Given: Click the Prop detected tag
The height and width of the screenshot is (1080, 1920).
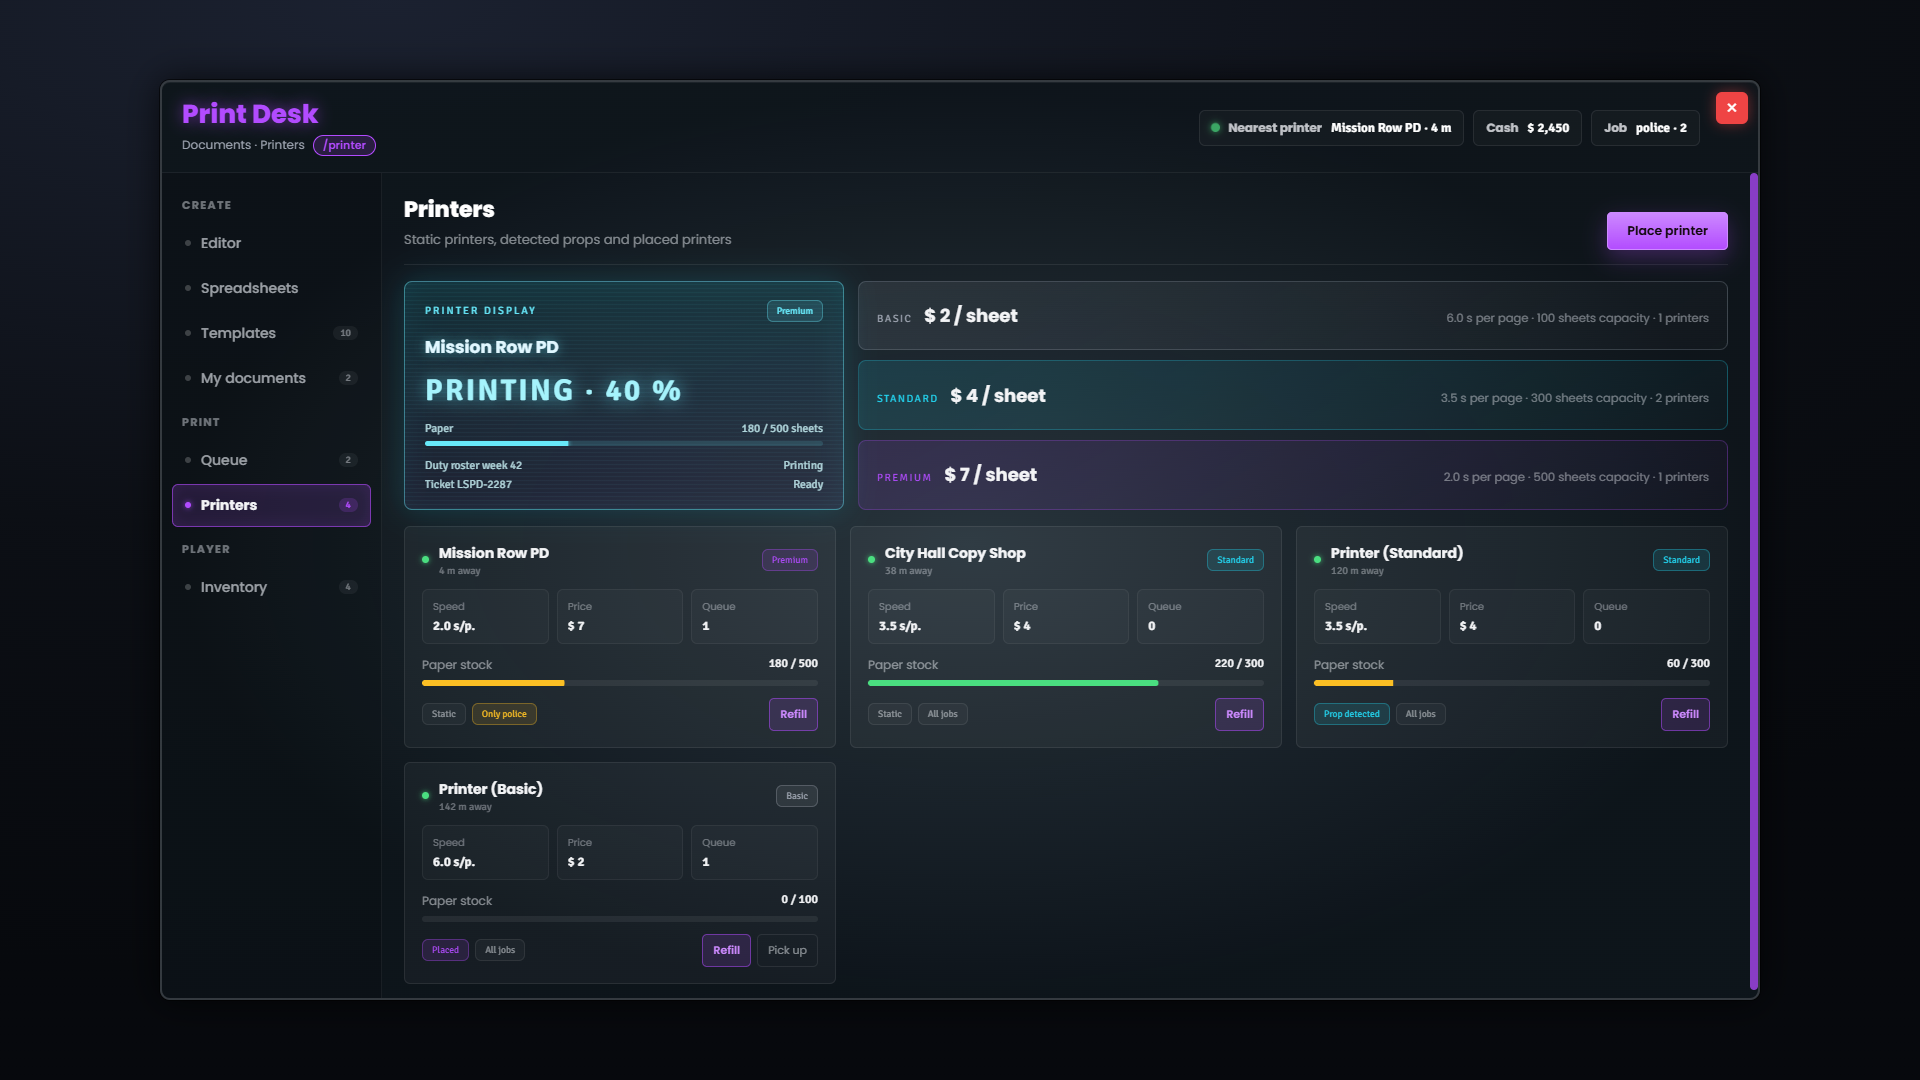Looking at the screenshot, I should (x=1351, y=714).
